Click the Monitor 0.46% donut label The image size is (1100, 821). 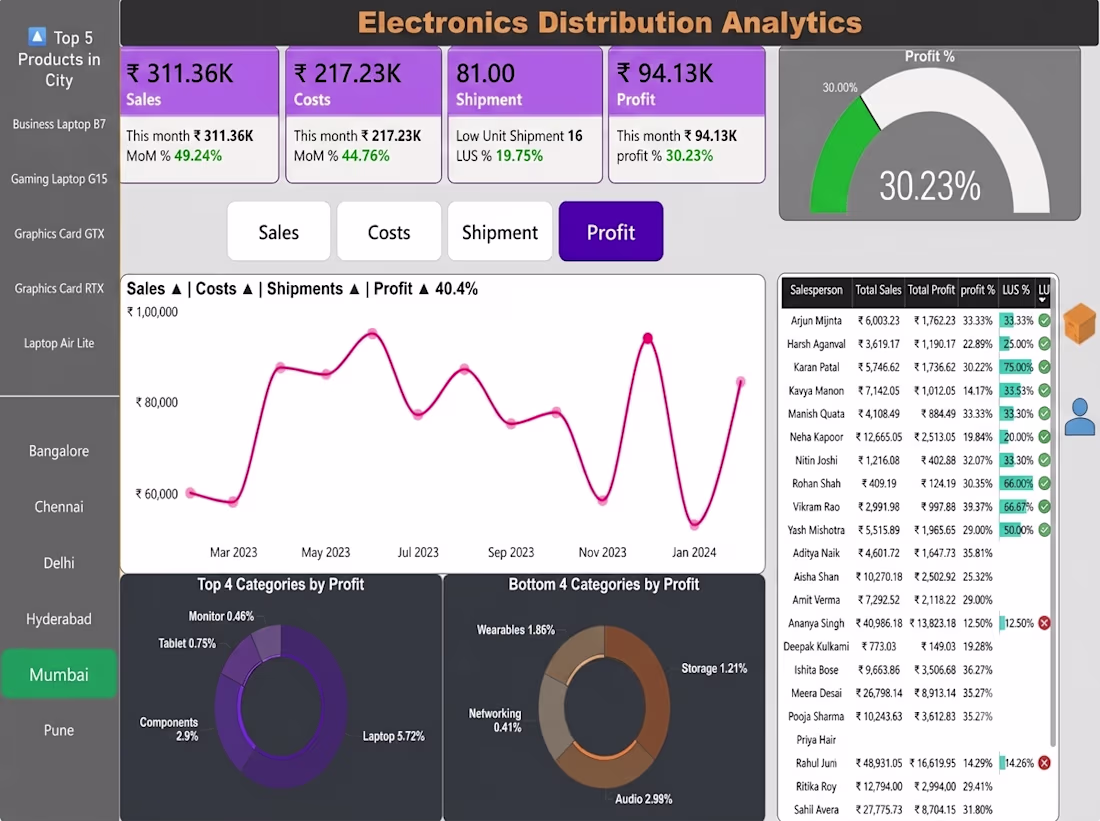point(221,616)
